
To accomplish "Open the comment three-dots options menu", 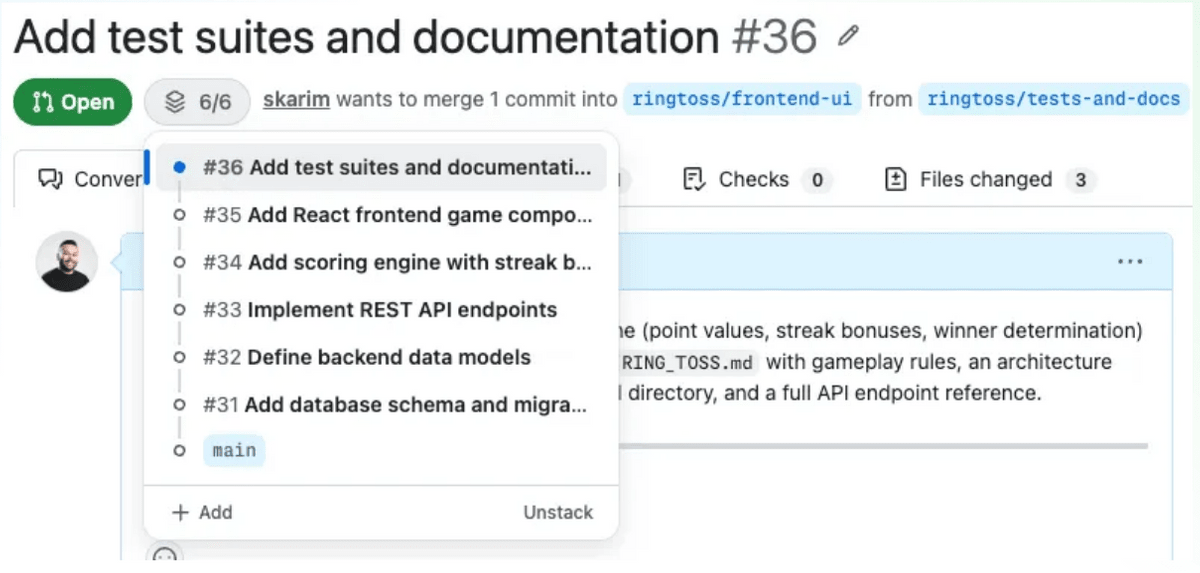I will coord(1130,262).
